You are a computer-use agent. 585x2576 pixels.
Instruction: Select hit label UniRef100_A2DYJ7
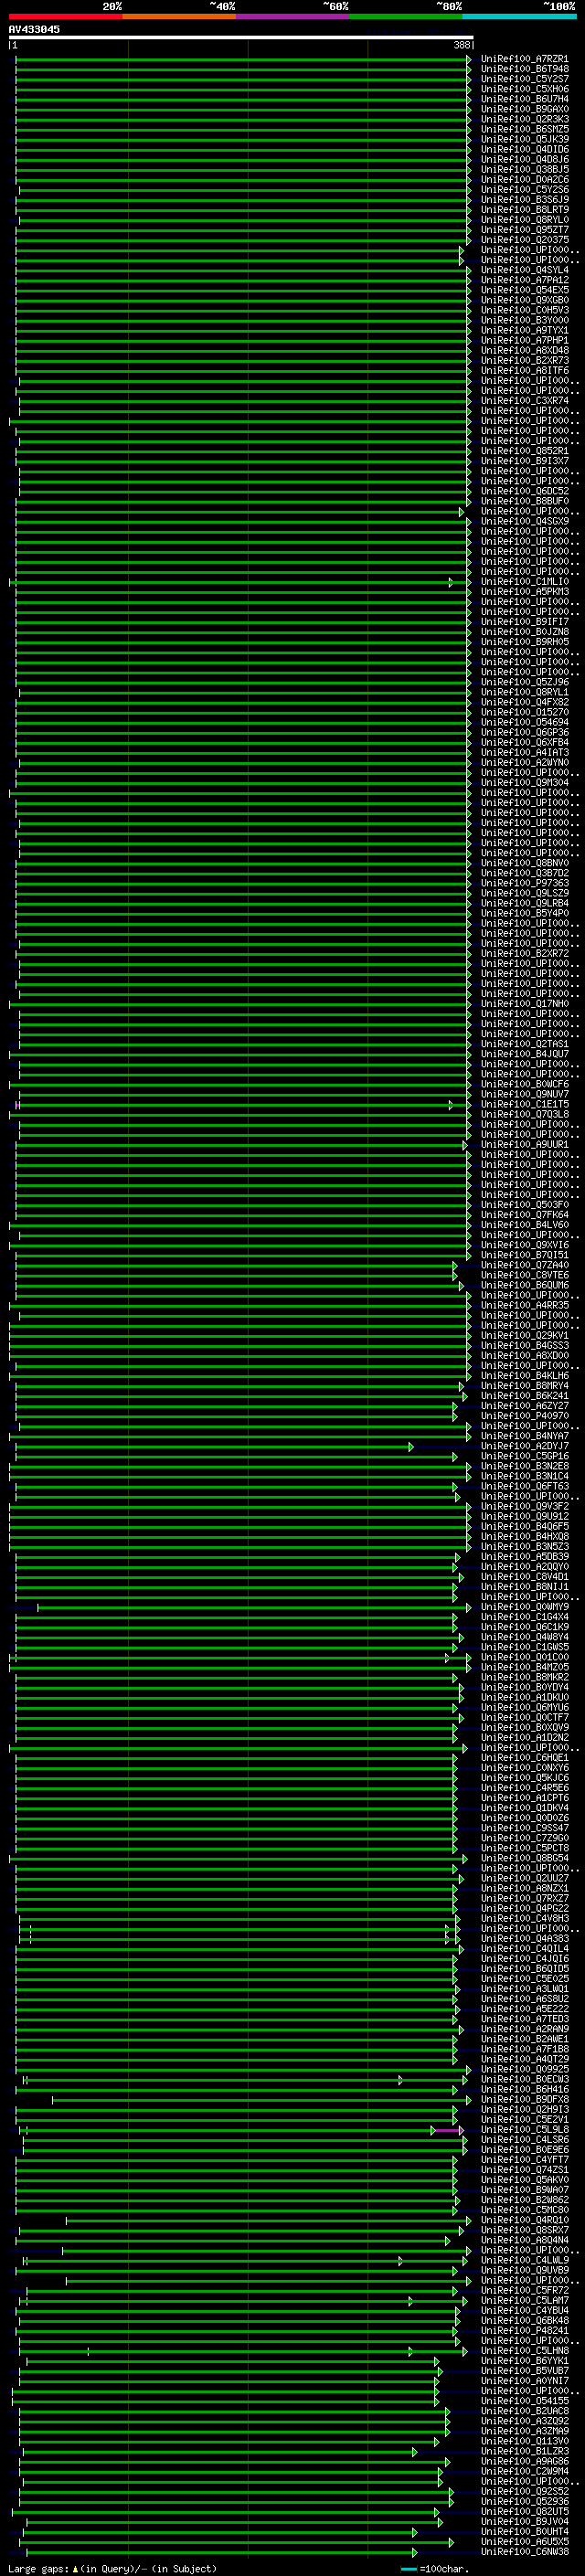point(524,1446)
